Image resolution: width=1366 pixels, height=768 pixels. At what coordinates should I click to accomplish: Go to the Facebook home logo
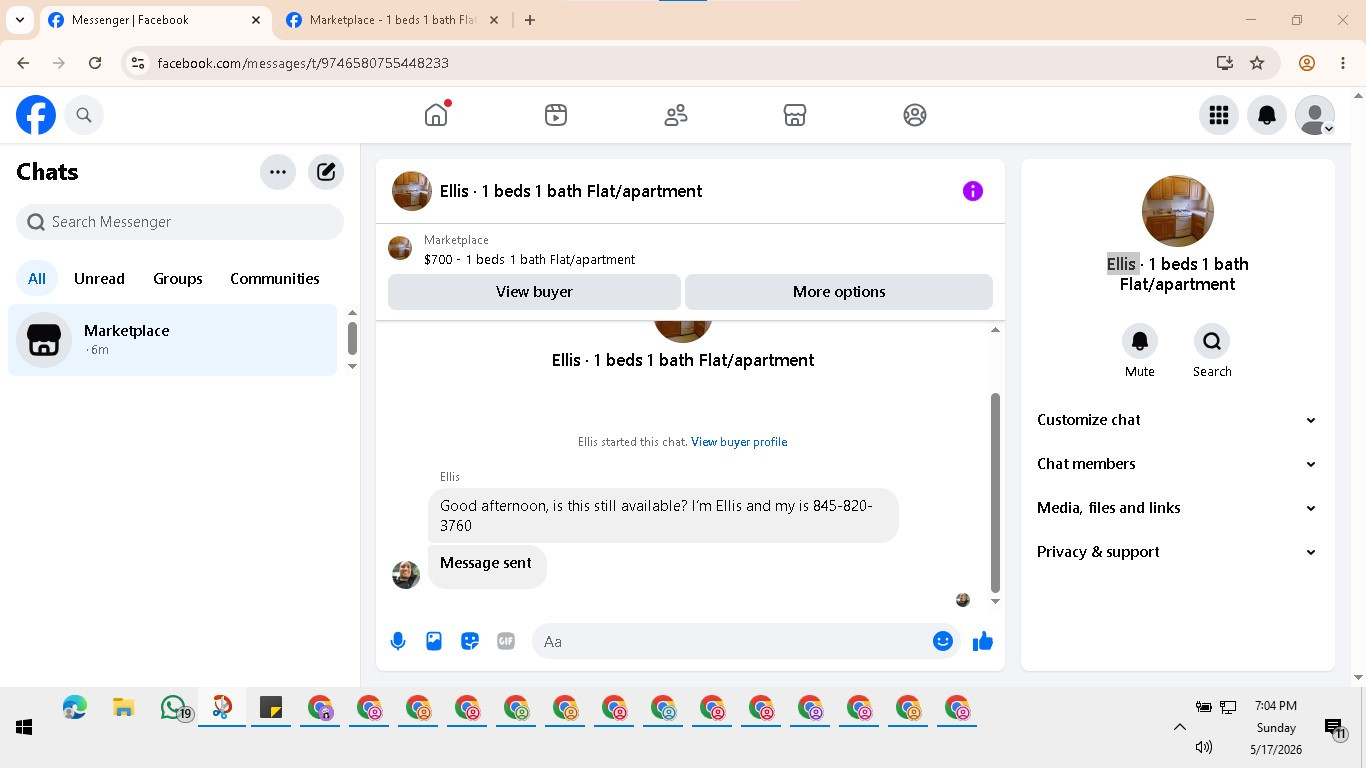pos(36,115)
